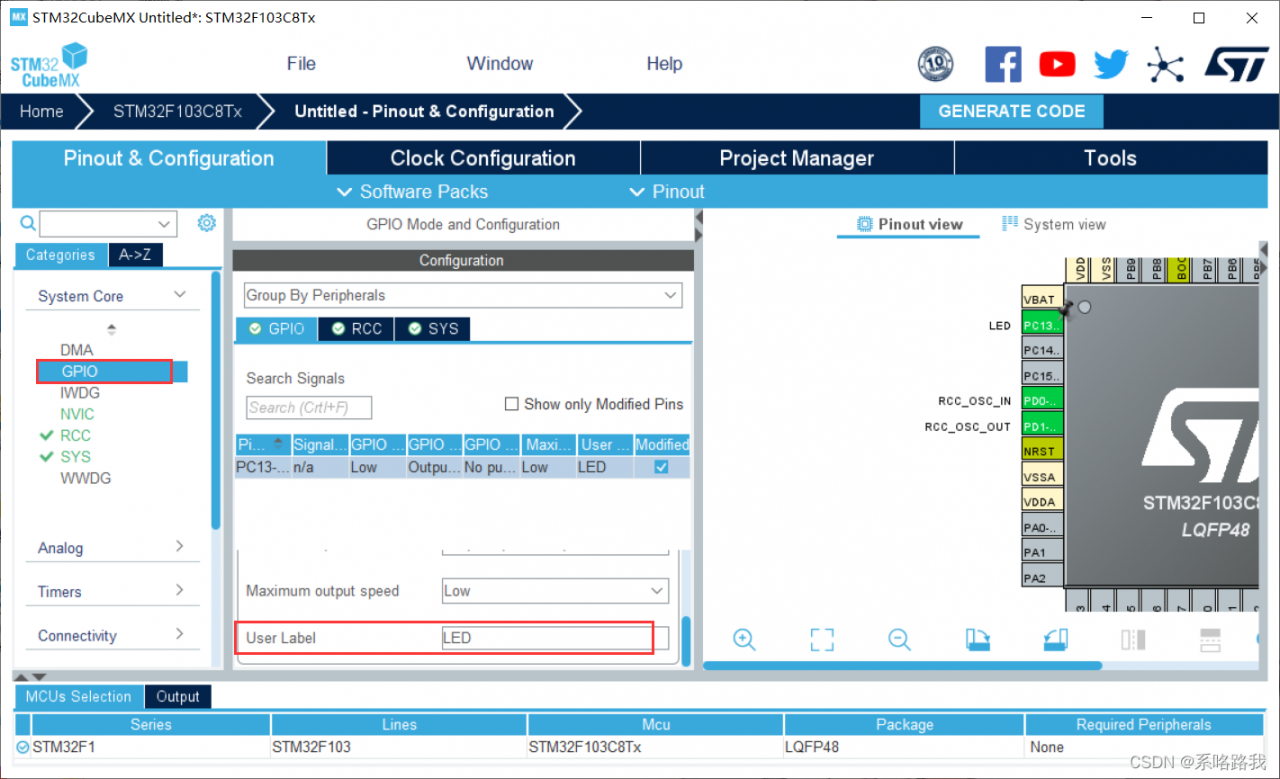Screen dimensions: 1280x779
Task: Click the GENERATE CODE button
Action: [x=1011, y=111]
